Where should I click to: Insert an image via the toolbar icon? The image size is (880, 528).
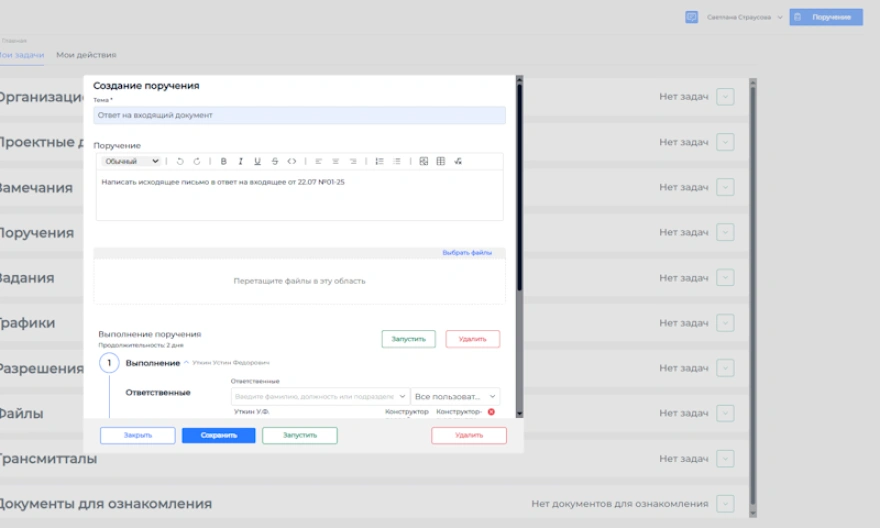pyautogui.click(x=424, y=162)
